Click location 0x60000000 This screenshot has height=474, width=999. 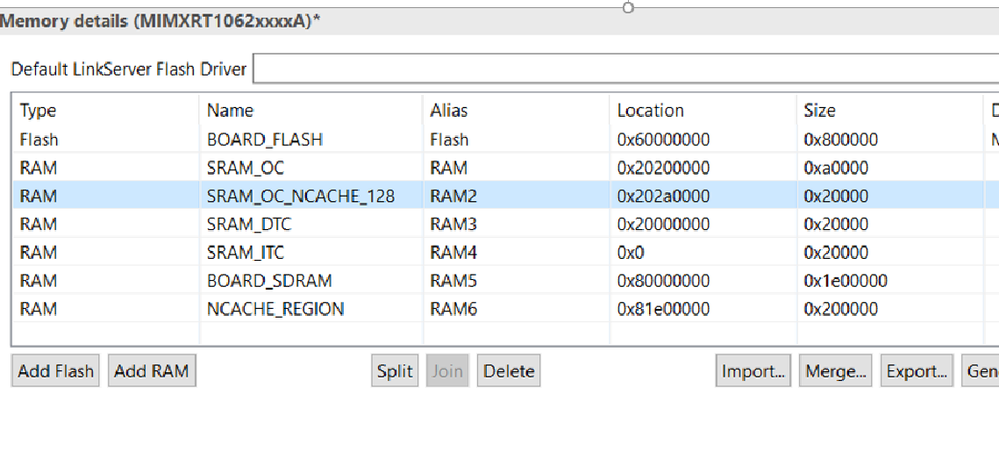pos(663,140)
